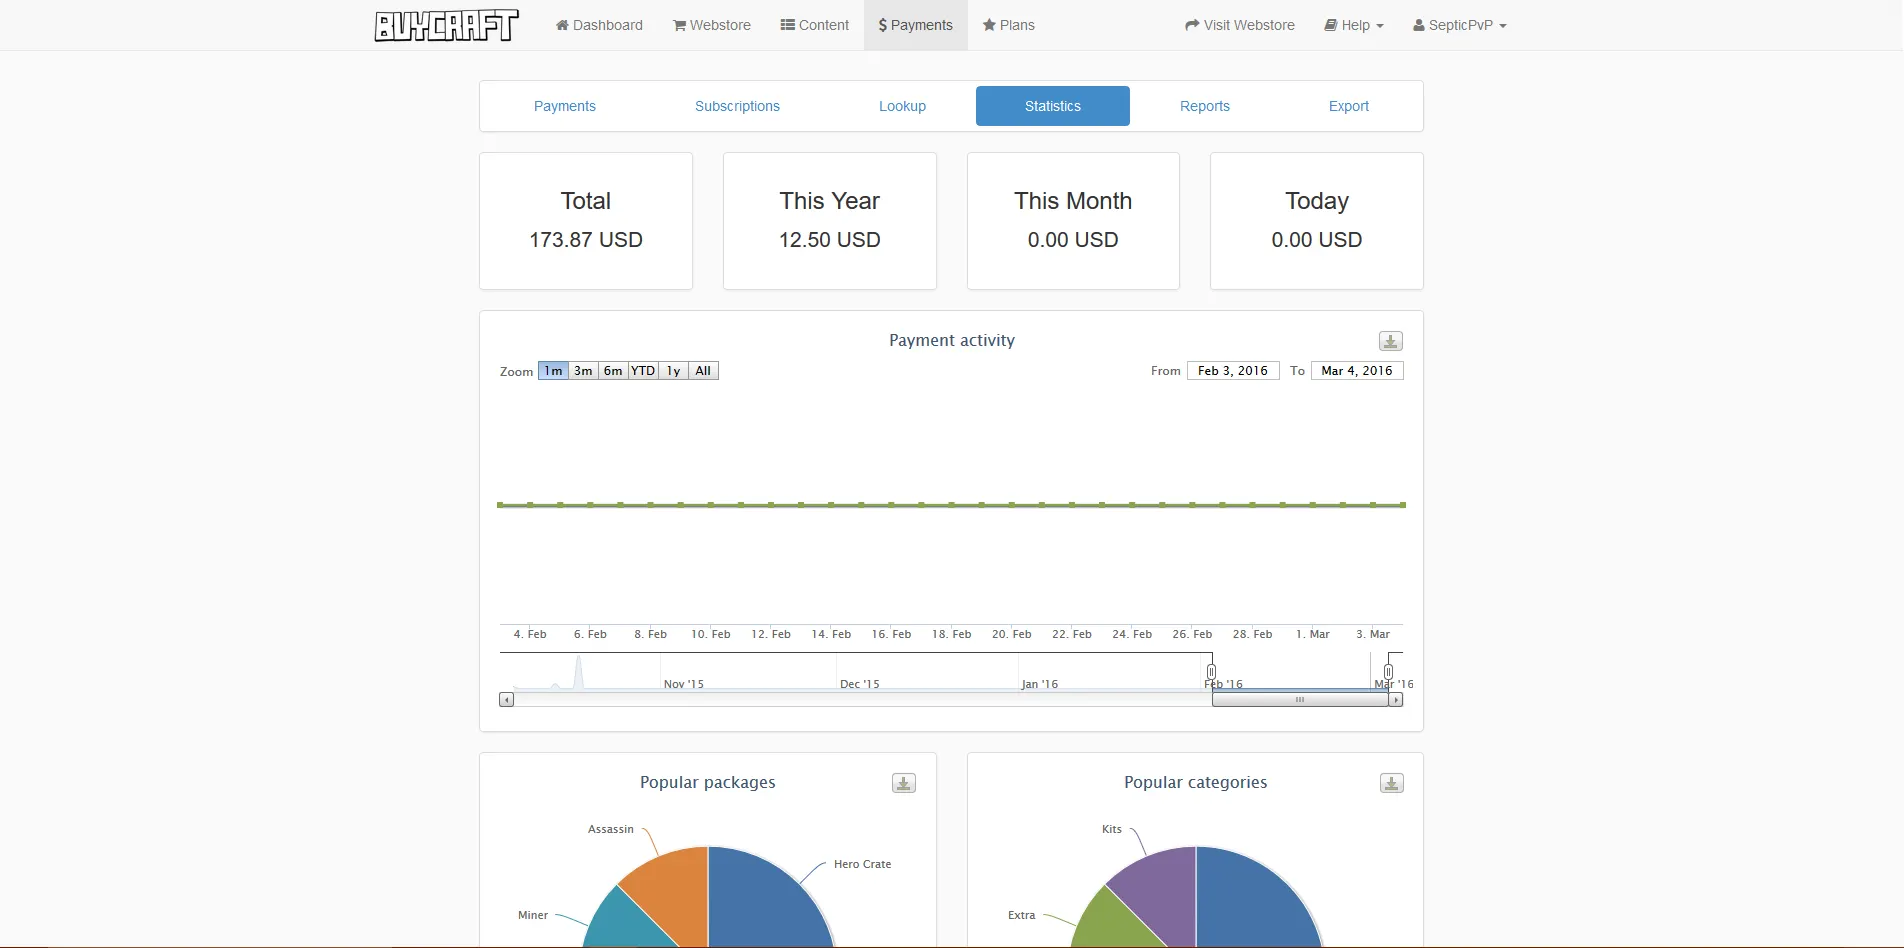
Task: Click the Popular categories heading
Action: (x=1196, y=782)
